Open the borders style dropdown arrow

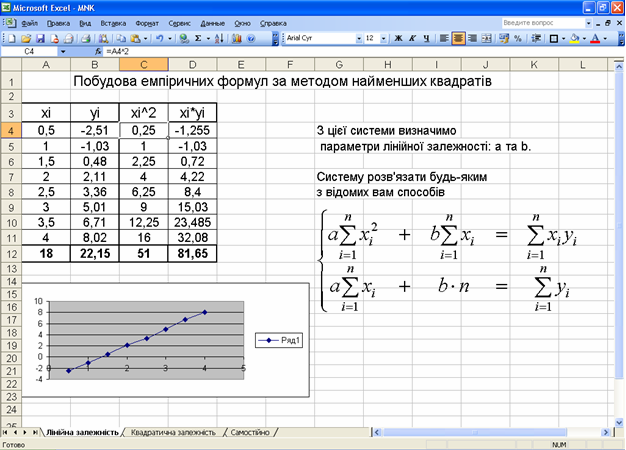[563, 38]
